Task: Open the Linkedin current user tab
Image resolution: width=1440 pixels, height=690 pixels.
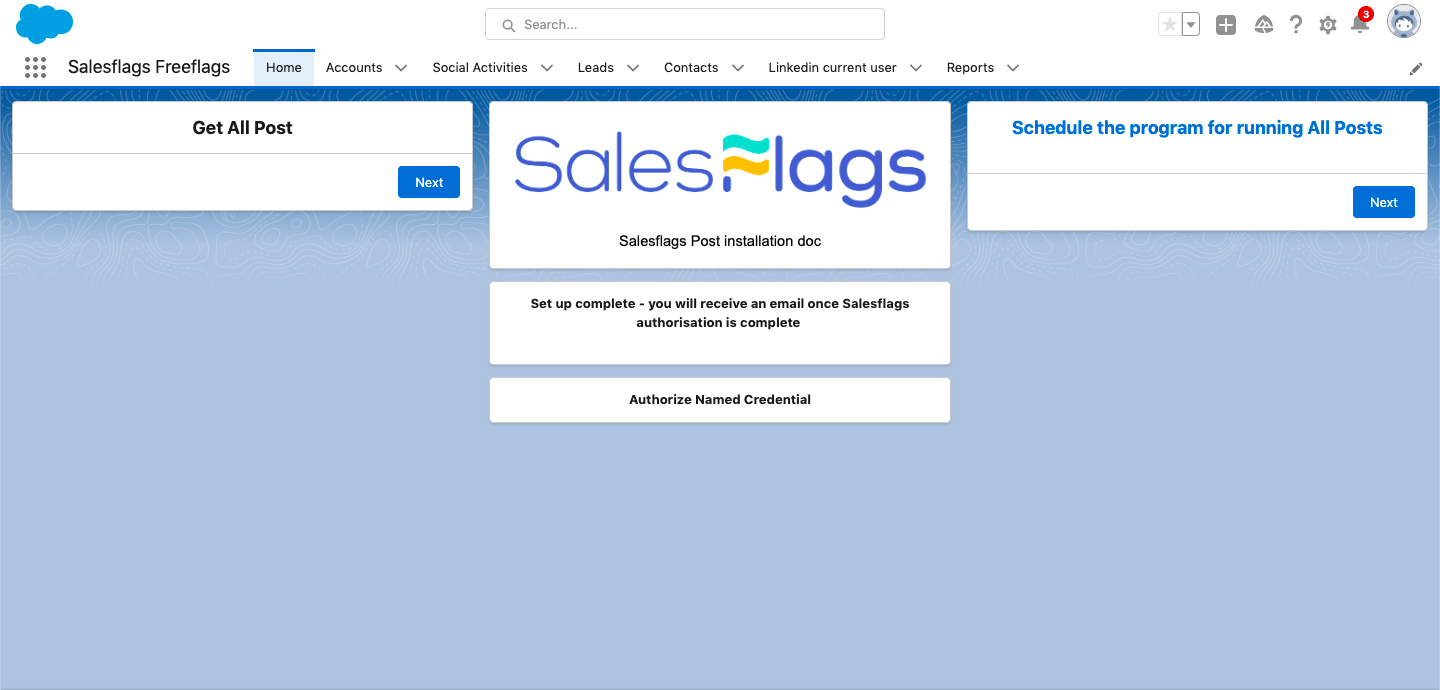Action: tap(832, 67)
